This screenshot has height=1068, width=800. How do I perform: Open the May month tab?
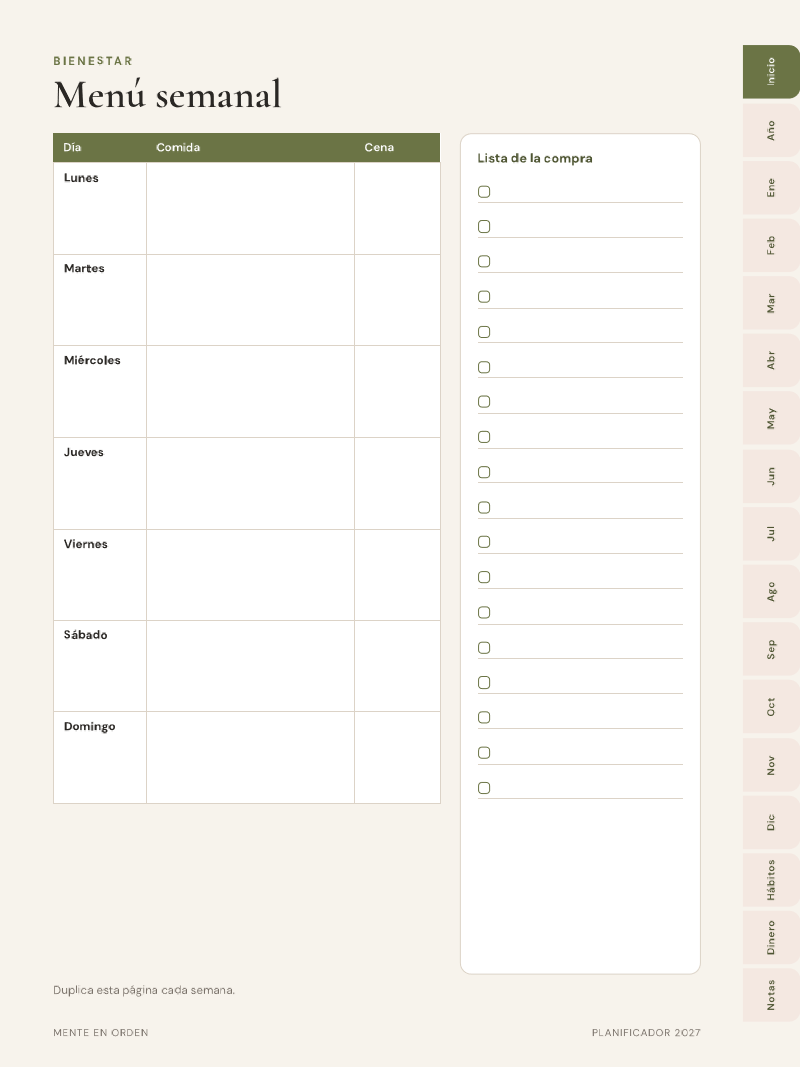(771, 418)
